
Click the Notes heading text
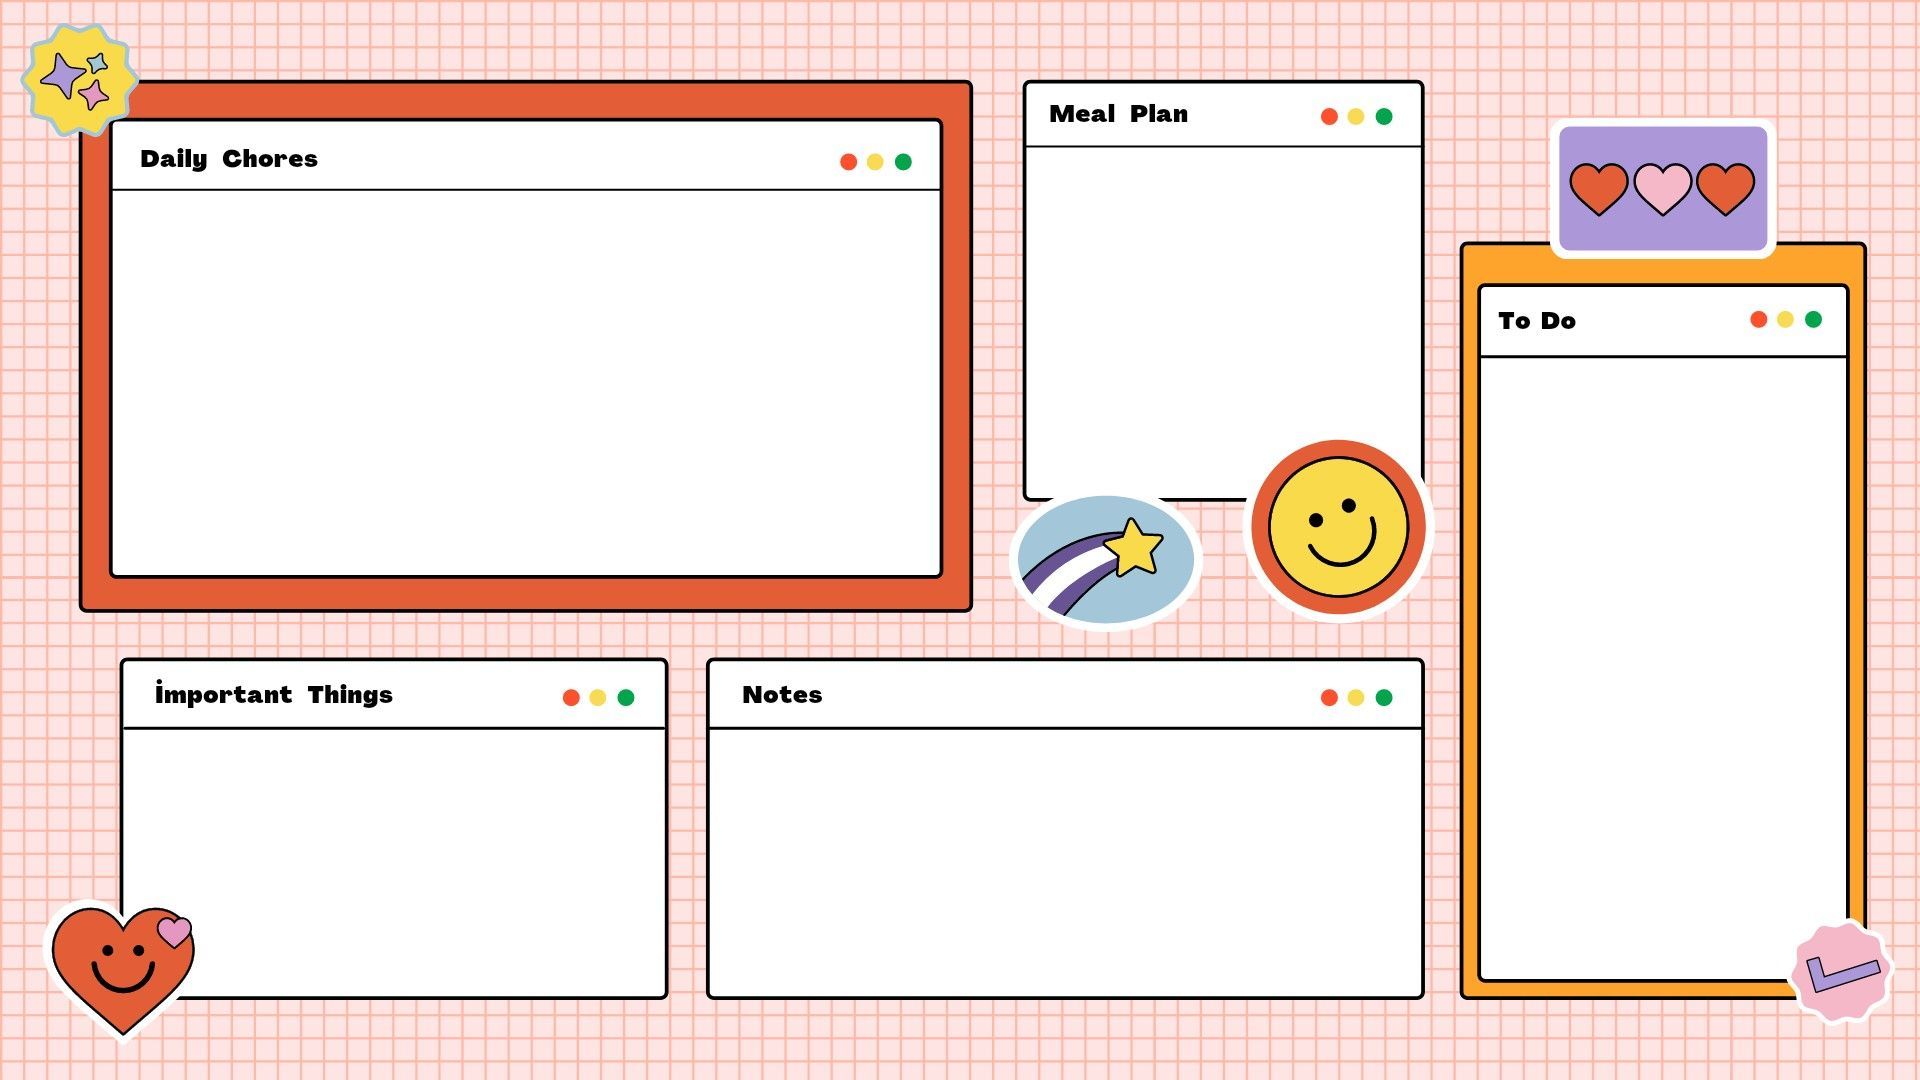(x=782, y=695)
